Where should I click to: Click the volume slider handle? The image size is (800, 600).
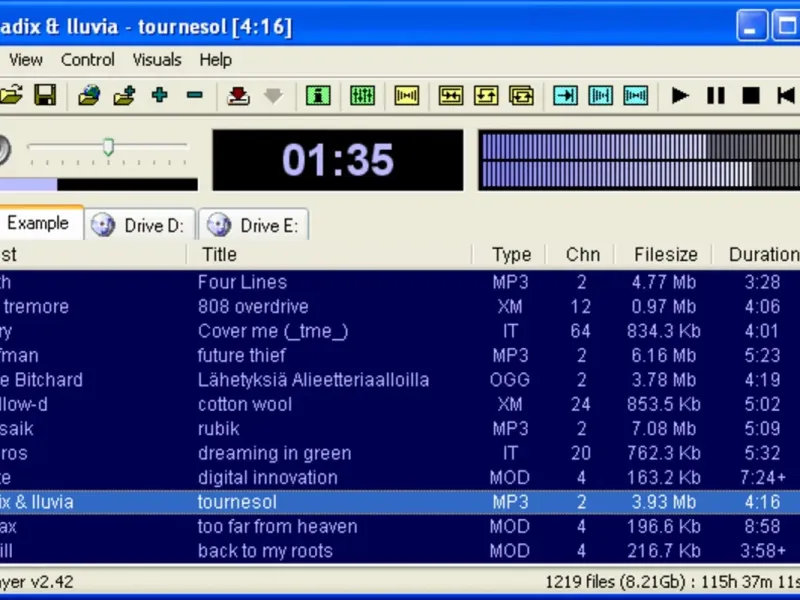(x=108, y=148)
